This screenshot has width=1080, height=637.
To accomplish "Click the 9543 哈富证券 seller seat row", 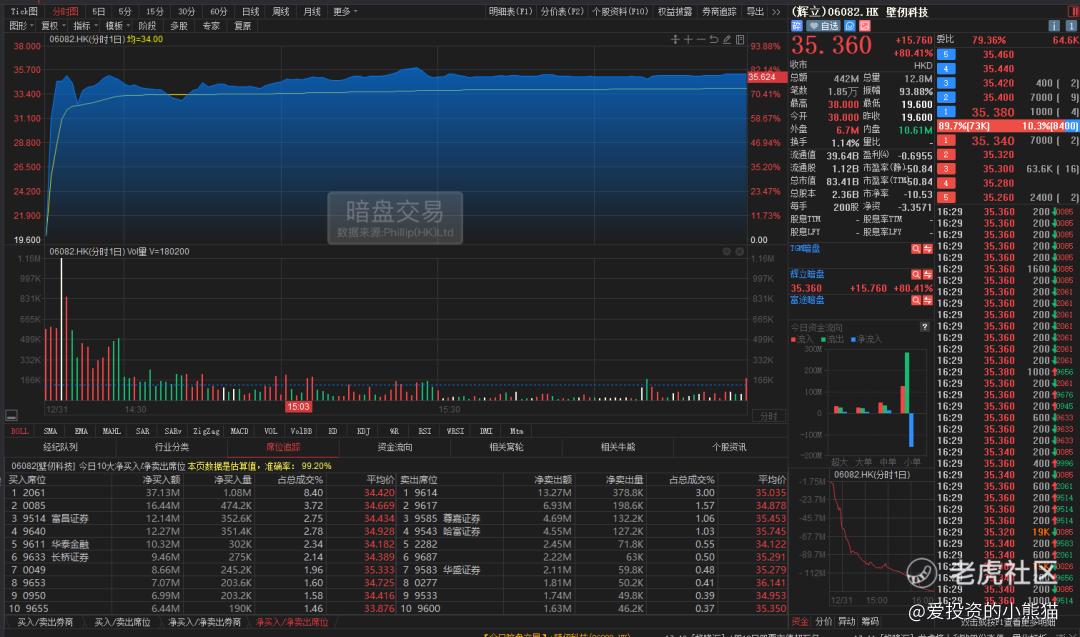I will 594,531.
